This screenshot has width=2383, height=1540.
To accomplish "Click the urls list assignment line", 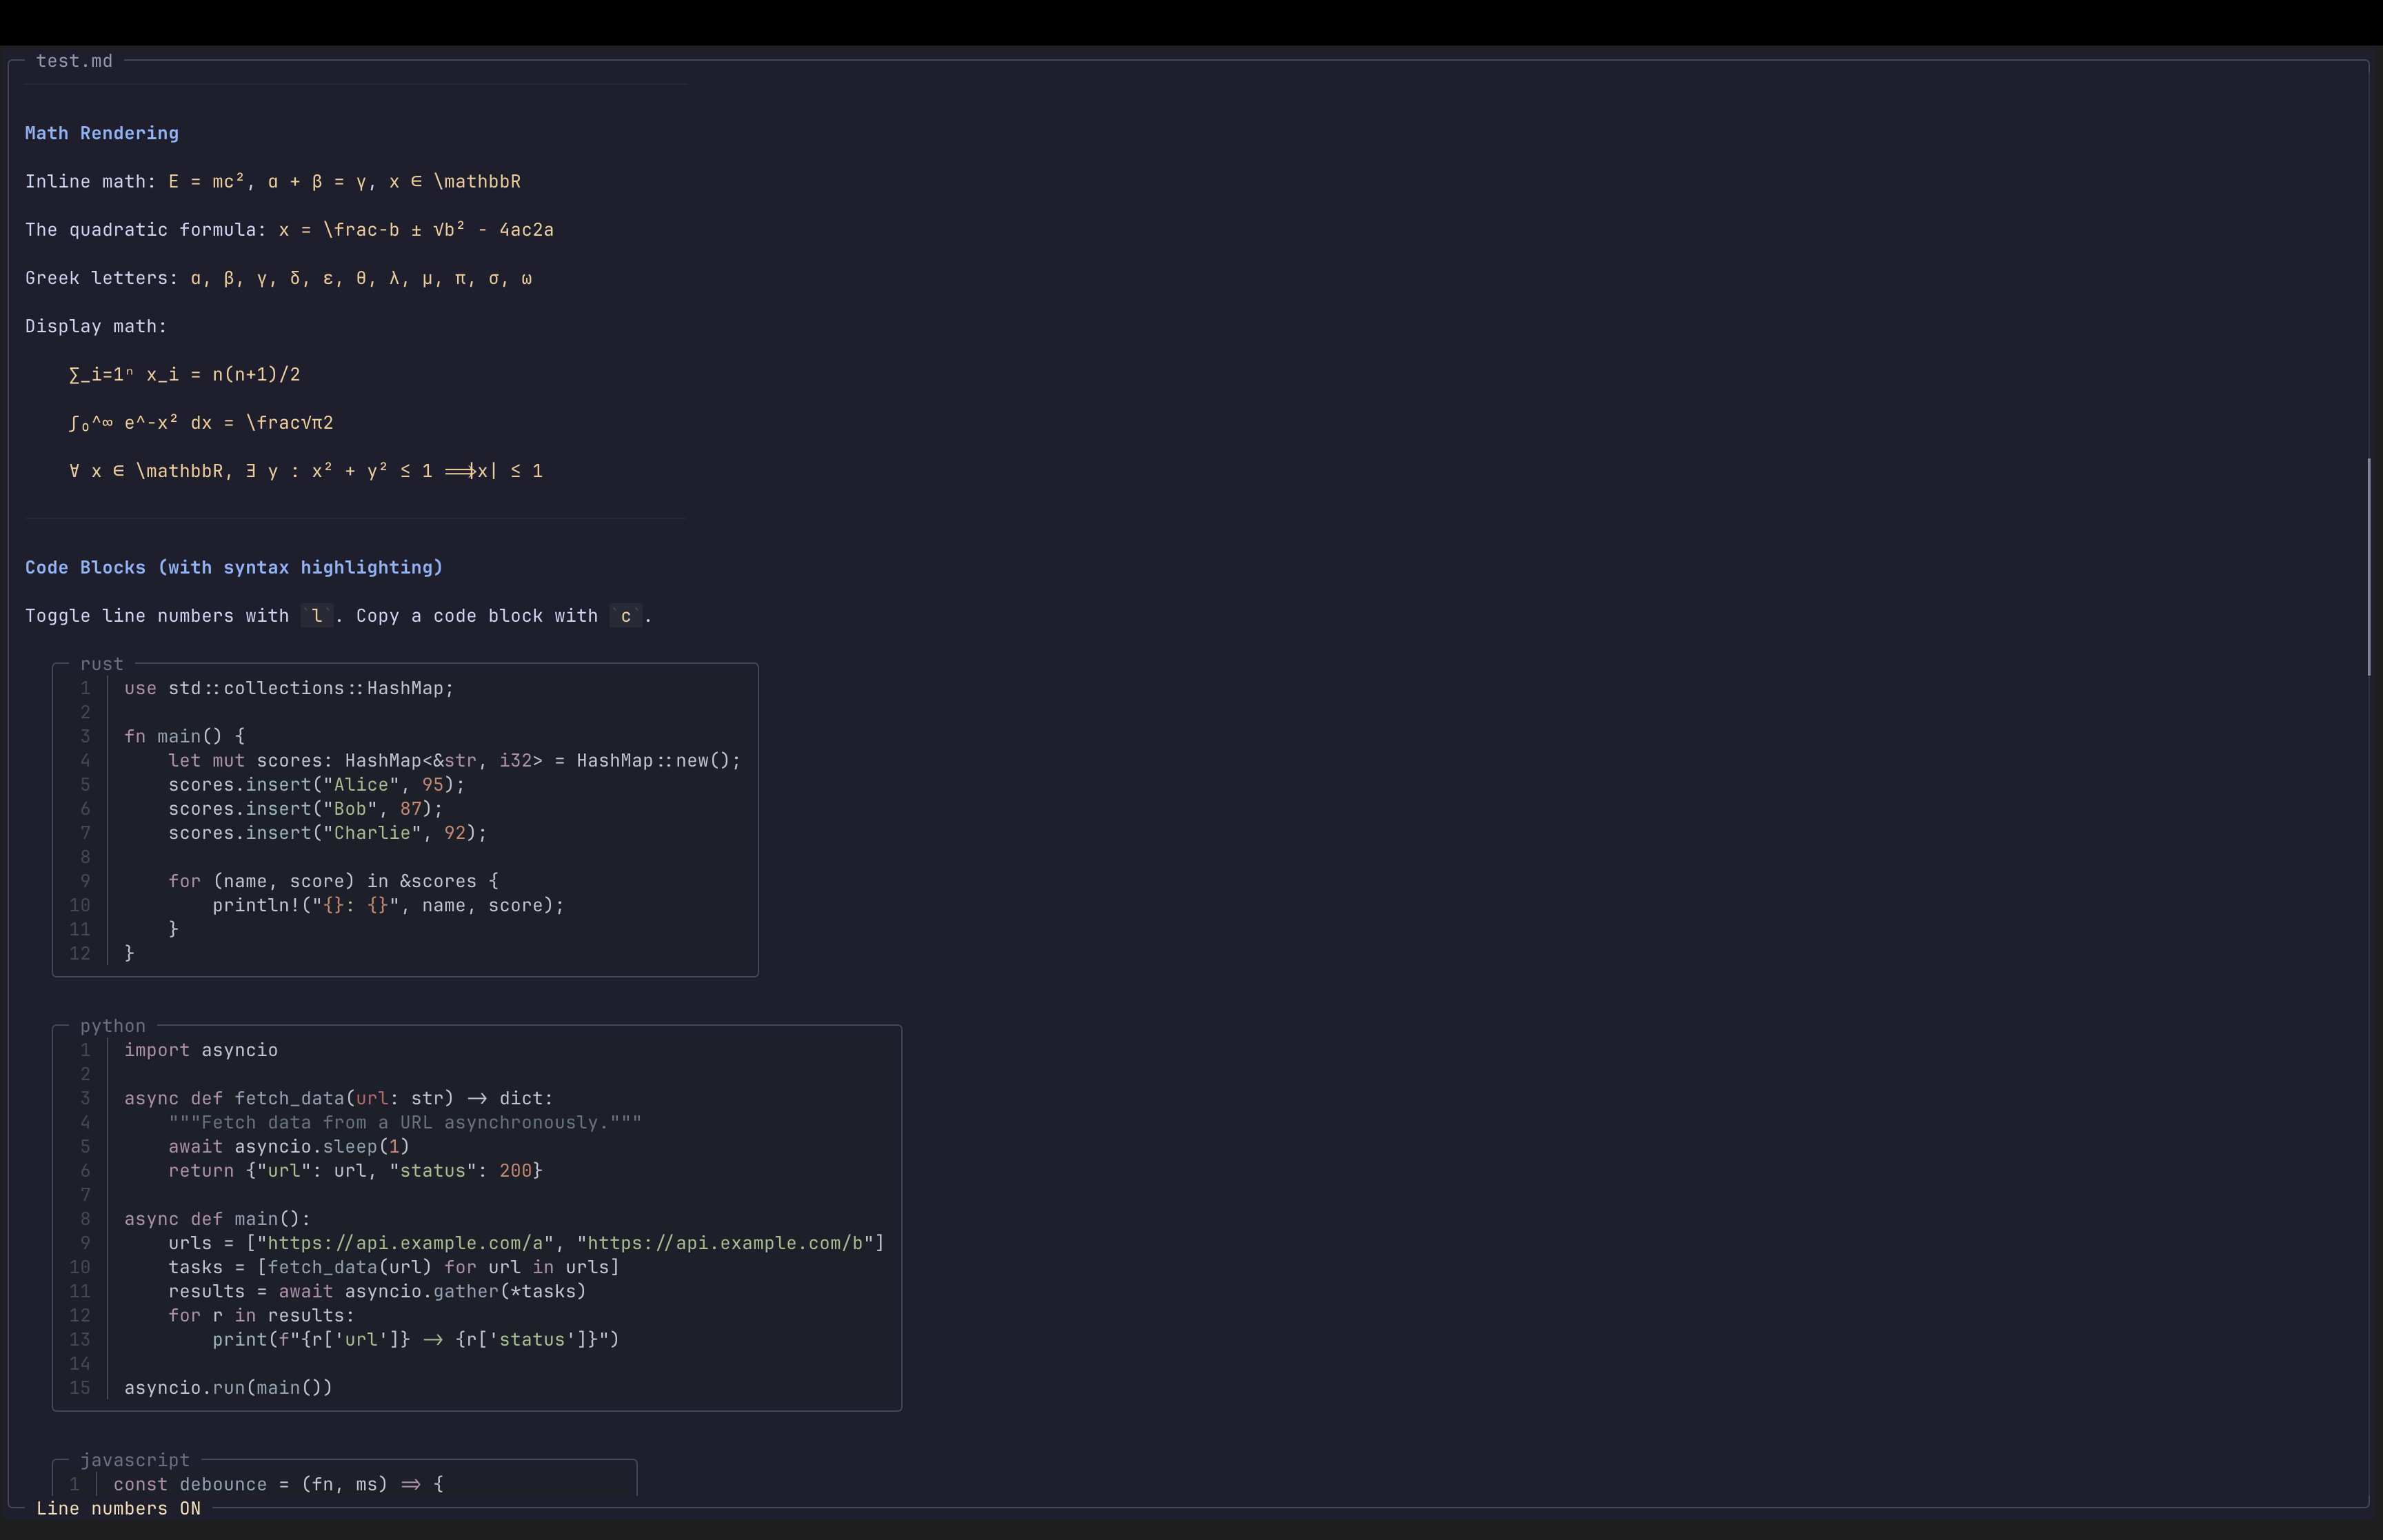I will point(527,1243).
